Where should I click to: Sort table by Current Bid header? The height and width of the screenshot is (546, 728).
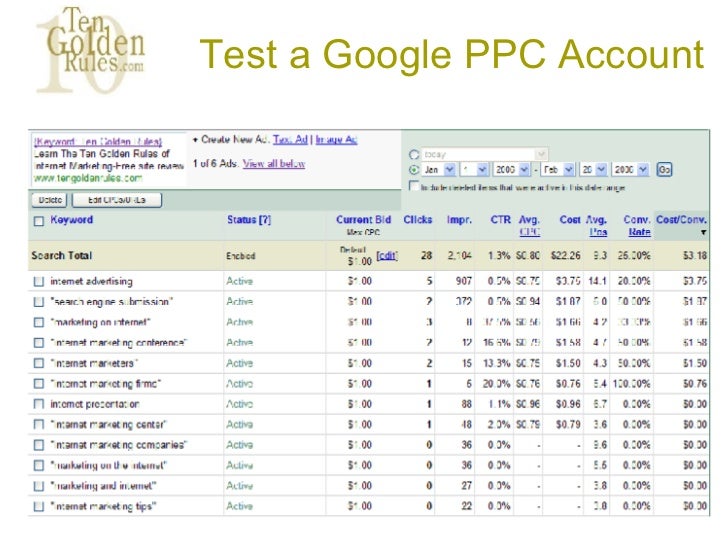click(364, 220)
